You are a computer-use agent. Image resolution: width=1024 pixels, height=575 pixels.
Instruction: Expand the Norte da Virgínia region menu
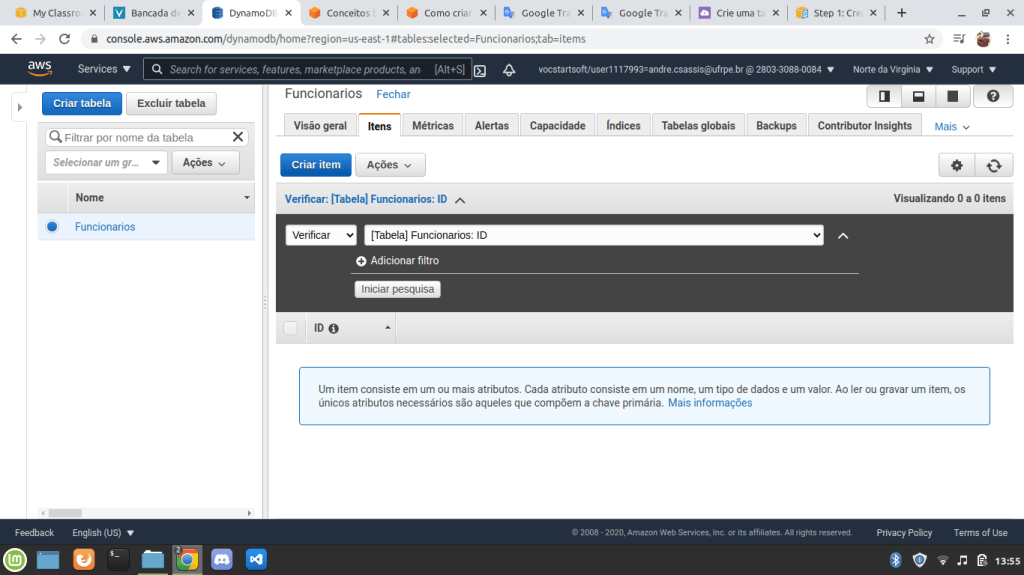893,70
